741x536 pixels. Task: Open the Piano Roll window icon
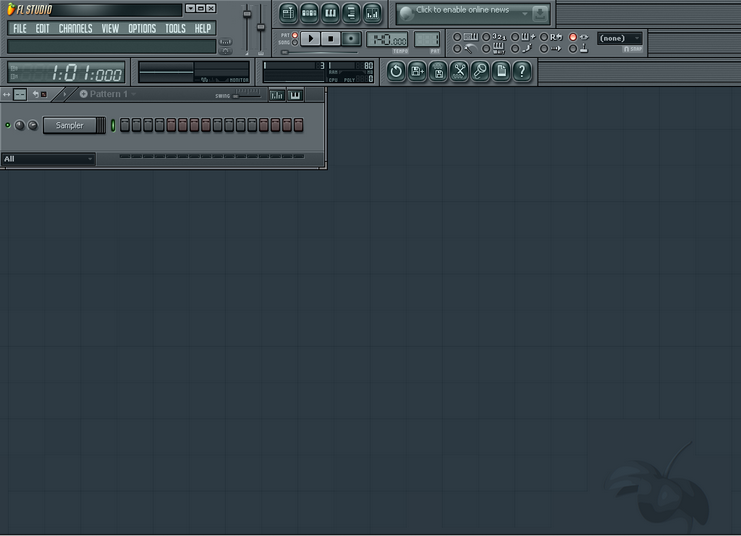coord(330,13)
